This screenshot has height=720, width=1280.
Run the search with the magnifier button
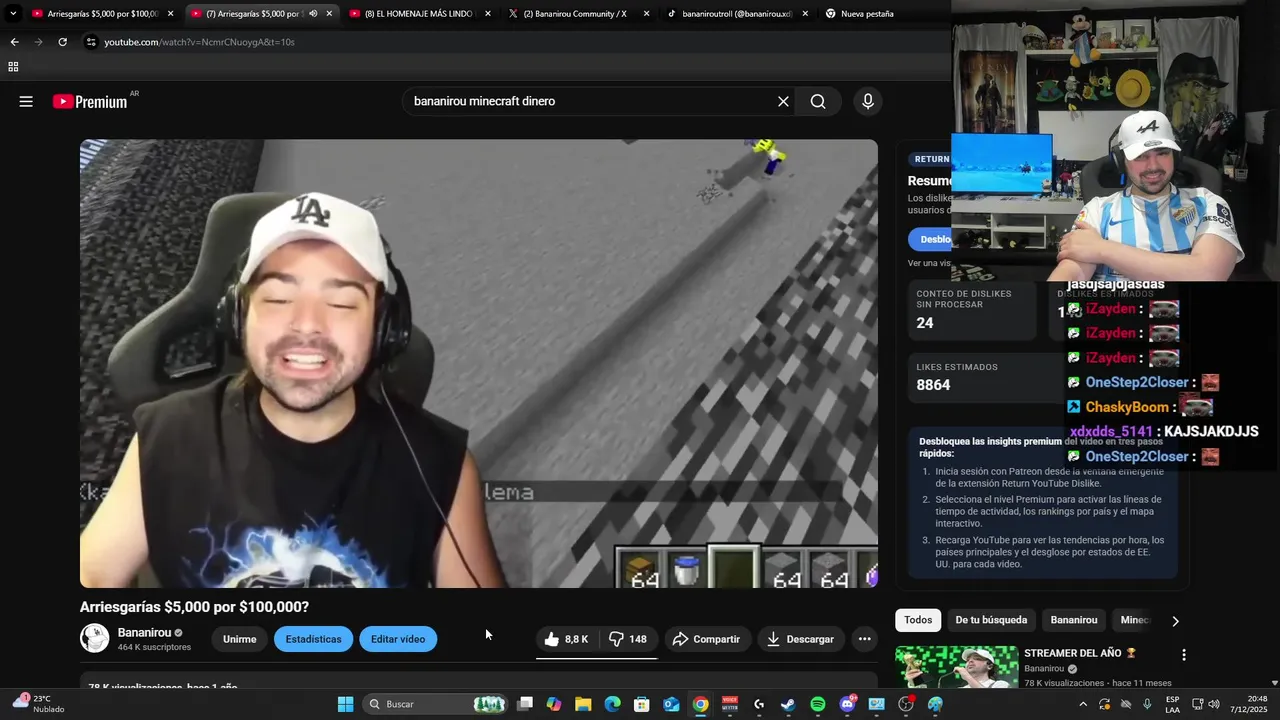coord(818,101)
